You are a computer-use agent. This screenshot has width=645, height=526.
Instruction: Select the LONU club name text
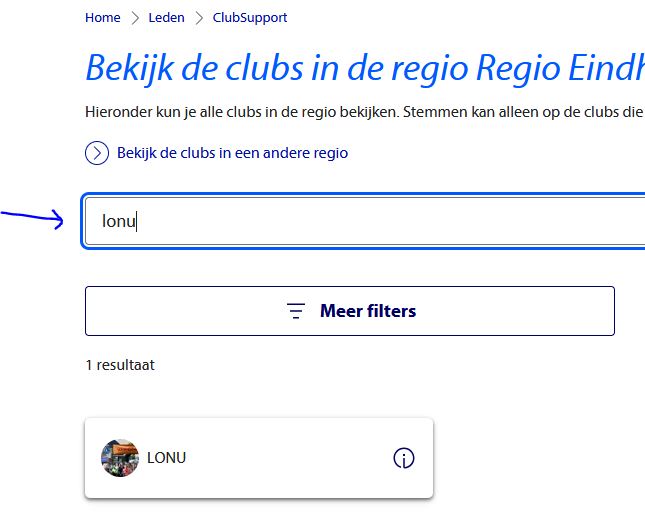[x=166, y=458]
